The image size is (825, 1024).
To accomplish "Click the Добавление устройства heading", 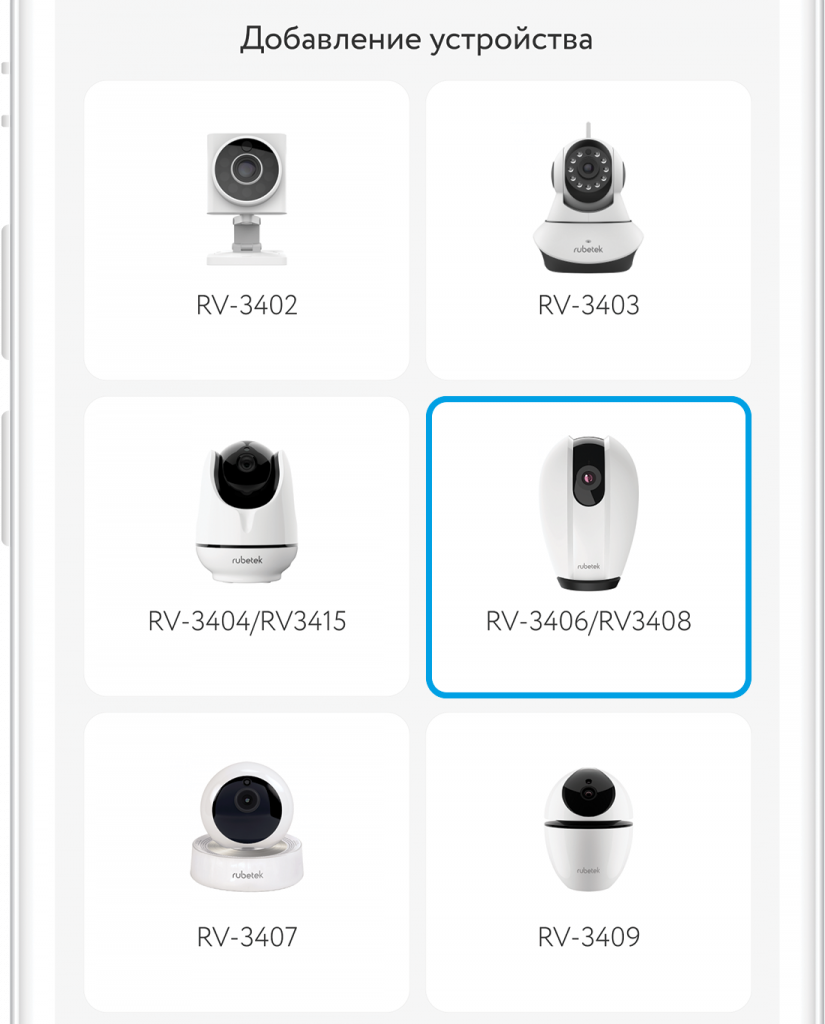I will click(x=417, y=39).
